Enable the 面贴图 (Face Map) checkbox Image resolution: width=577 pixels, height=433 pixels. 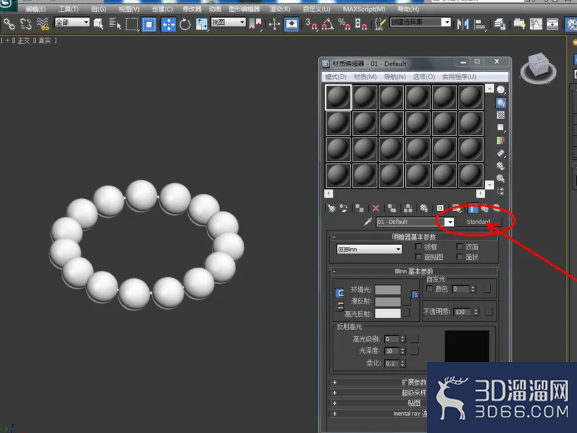418,256
